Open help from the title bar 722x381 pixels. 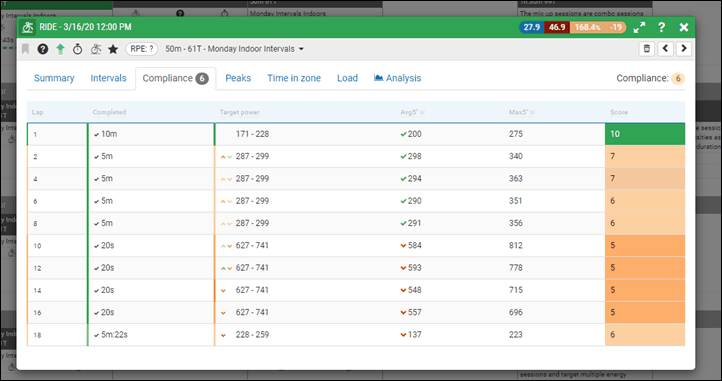click(661, 27)
